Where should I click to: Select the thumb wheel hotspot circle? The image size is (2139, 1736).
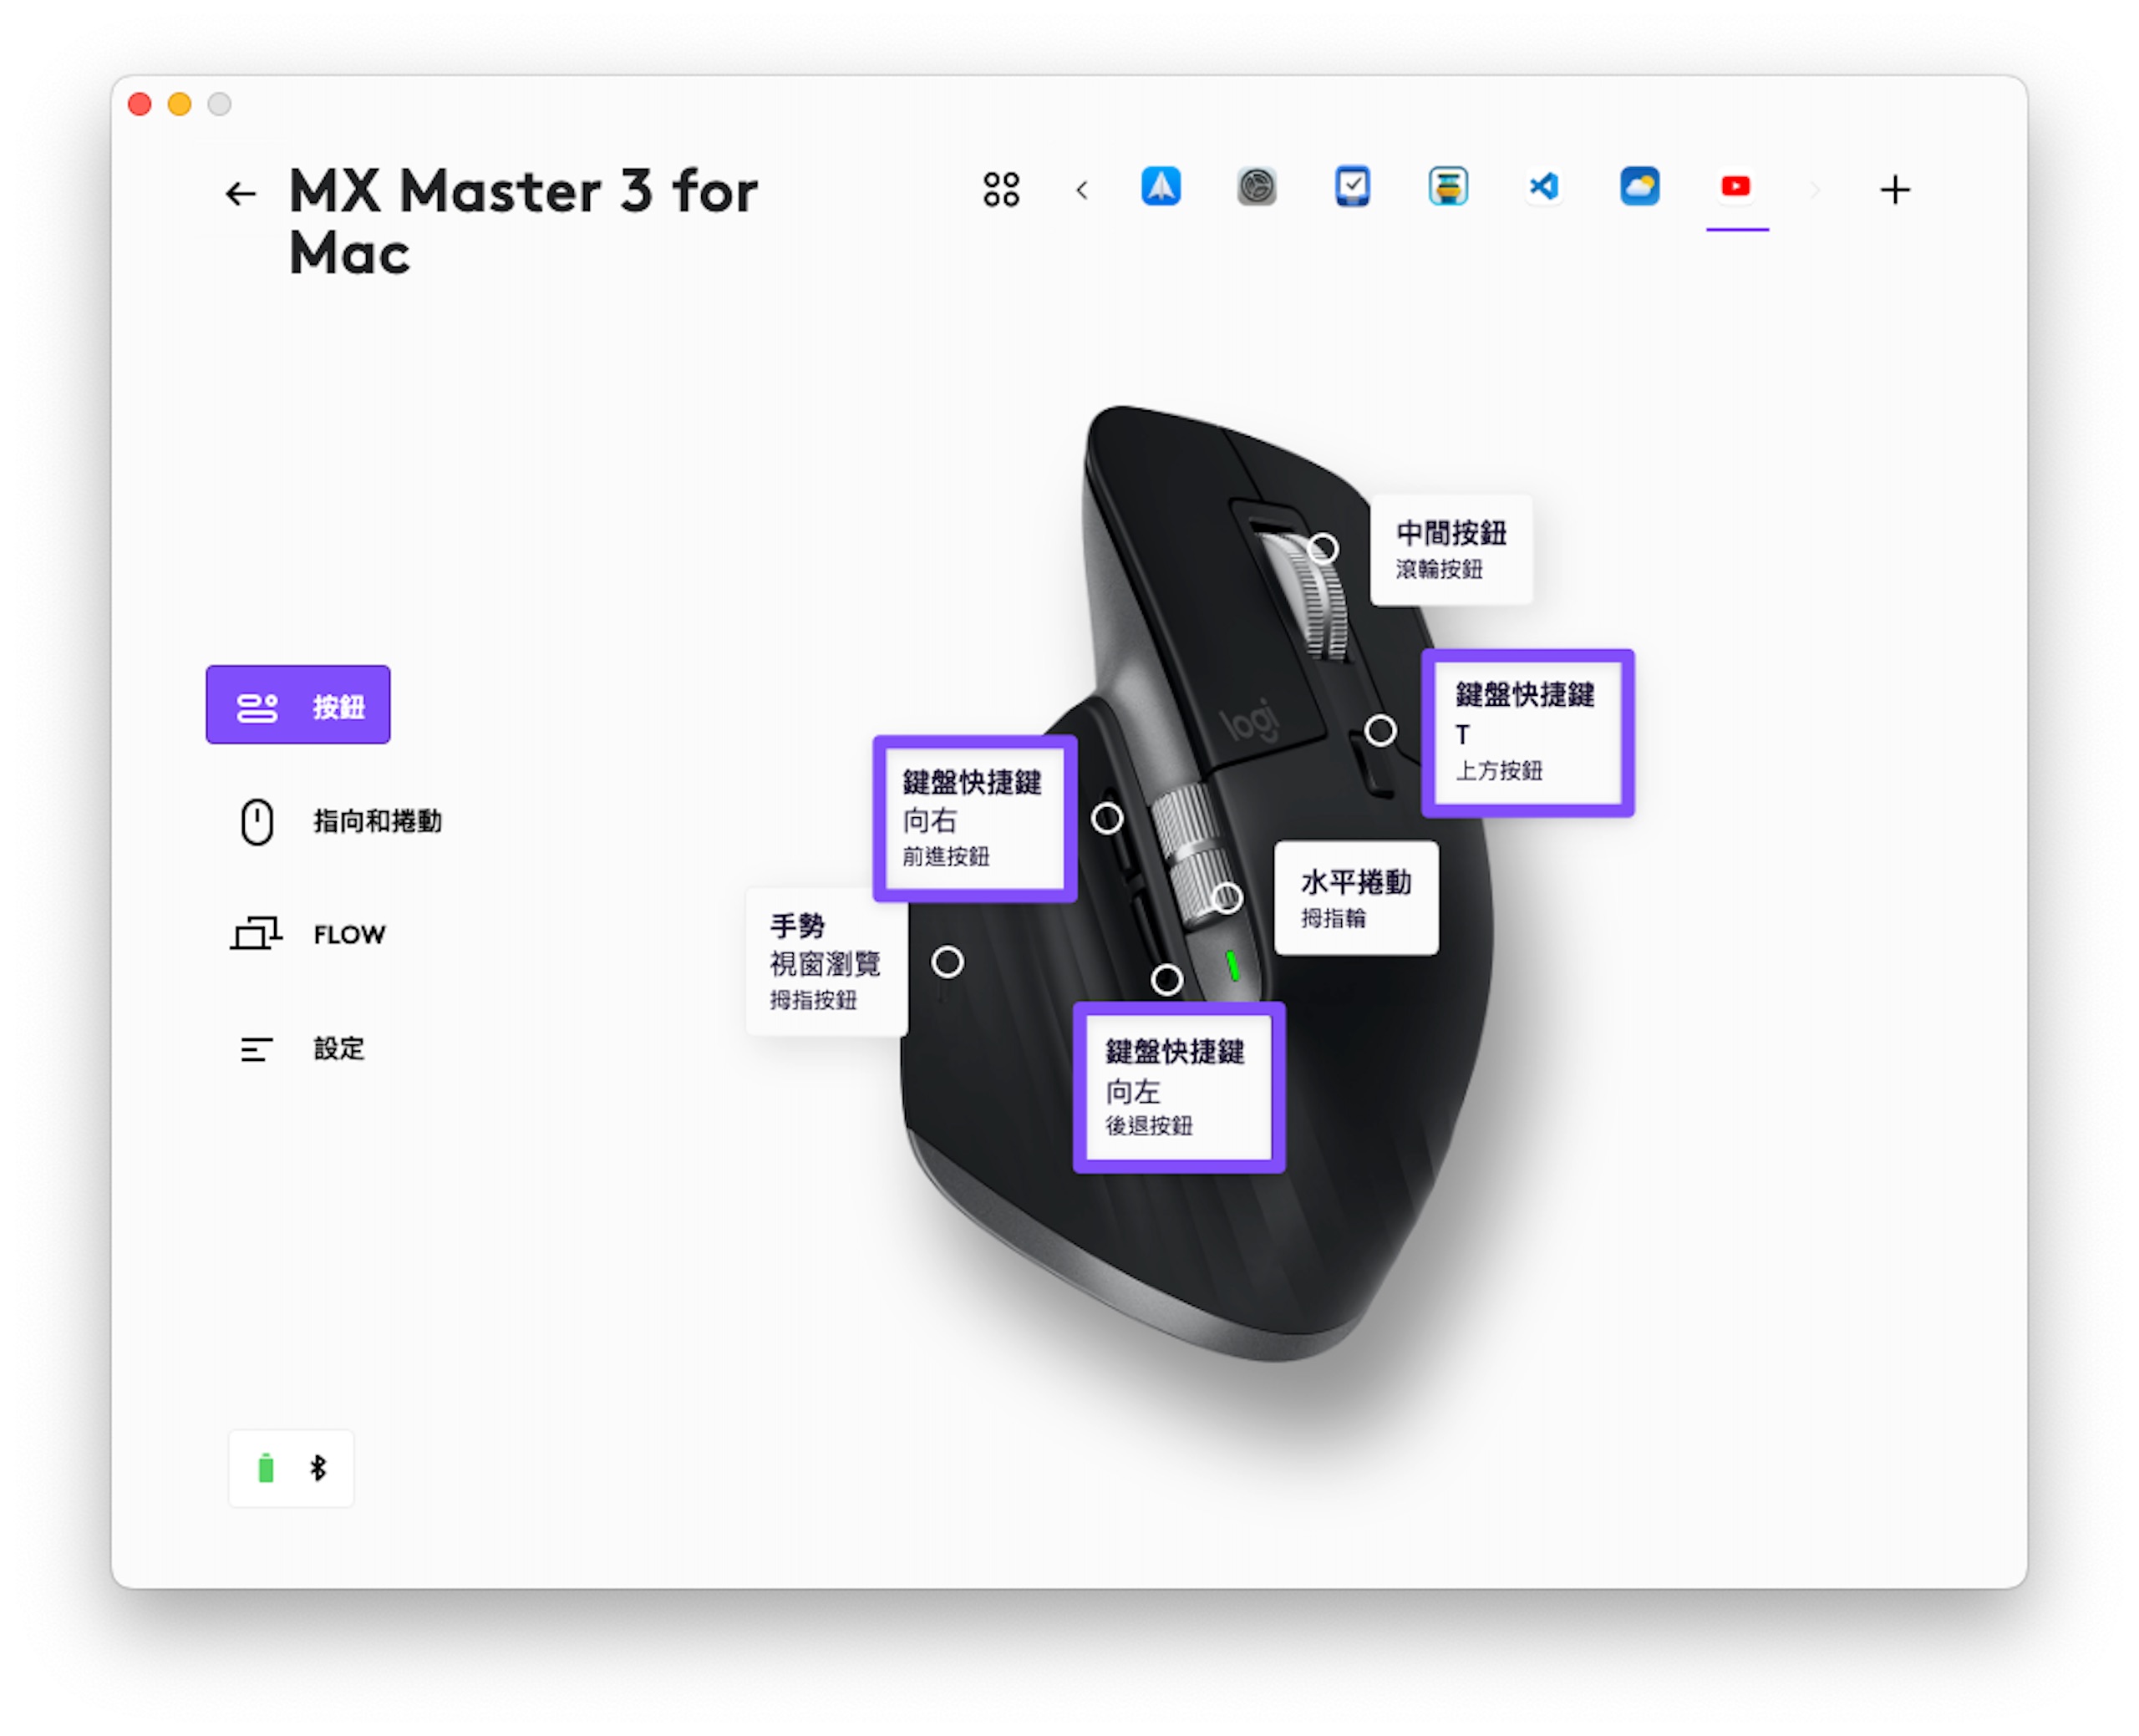(x=1226, y=897)
